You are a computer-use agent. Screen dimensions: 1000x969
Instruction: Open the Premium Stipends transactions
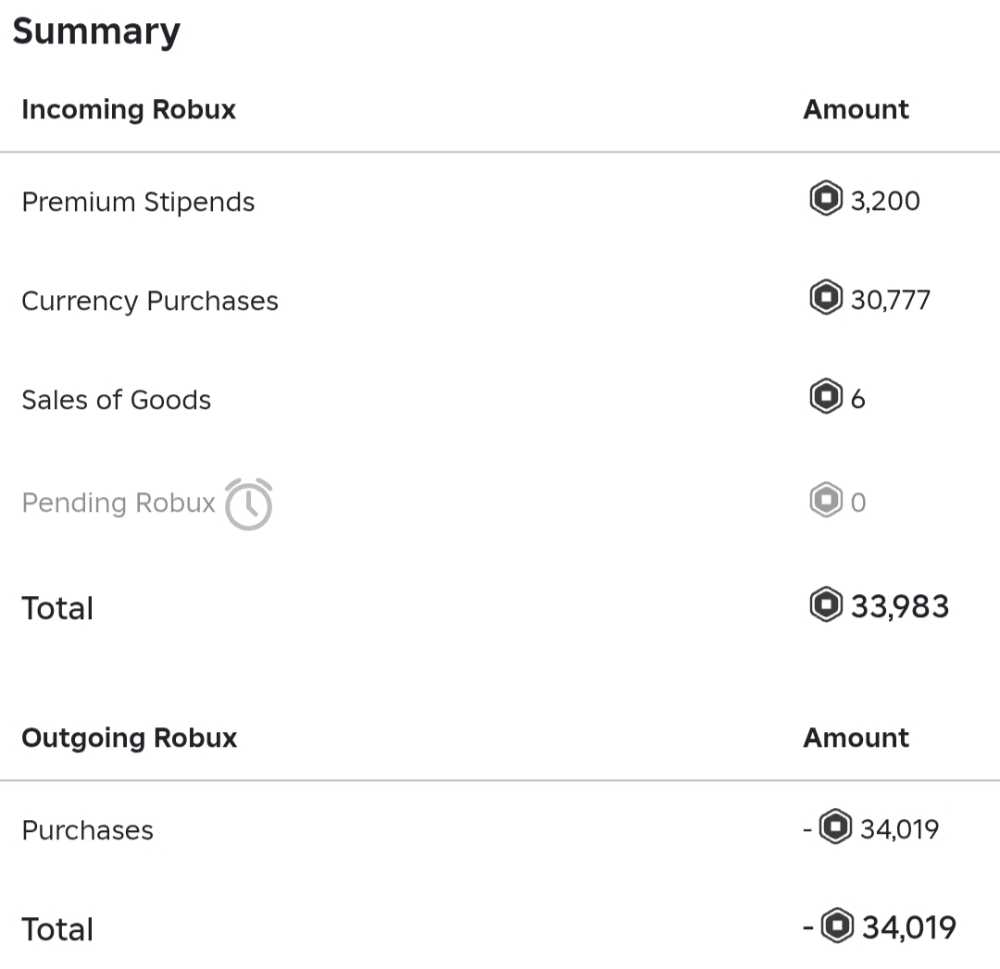tap(138, 202)
